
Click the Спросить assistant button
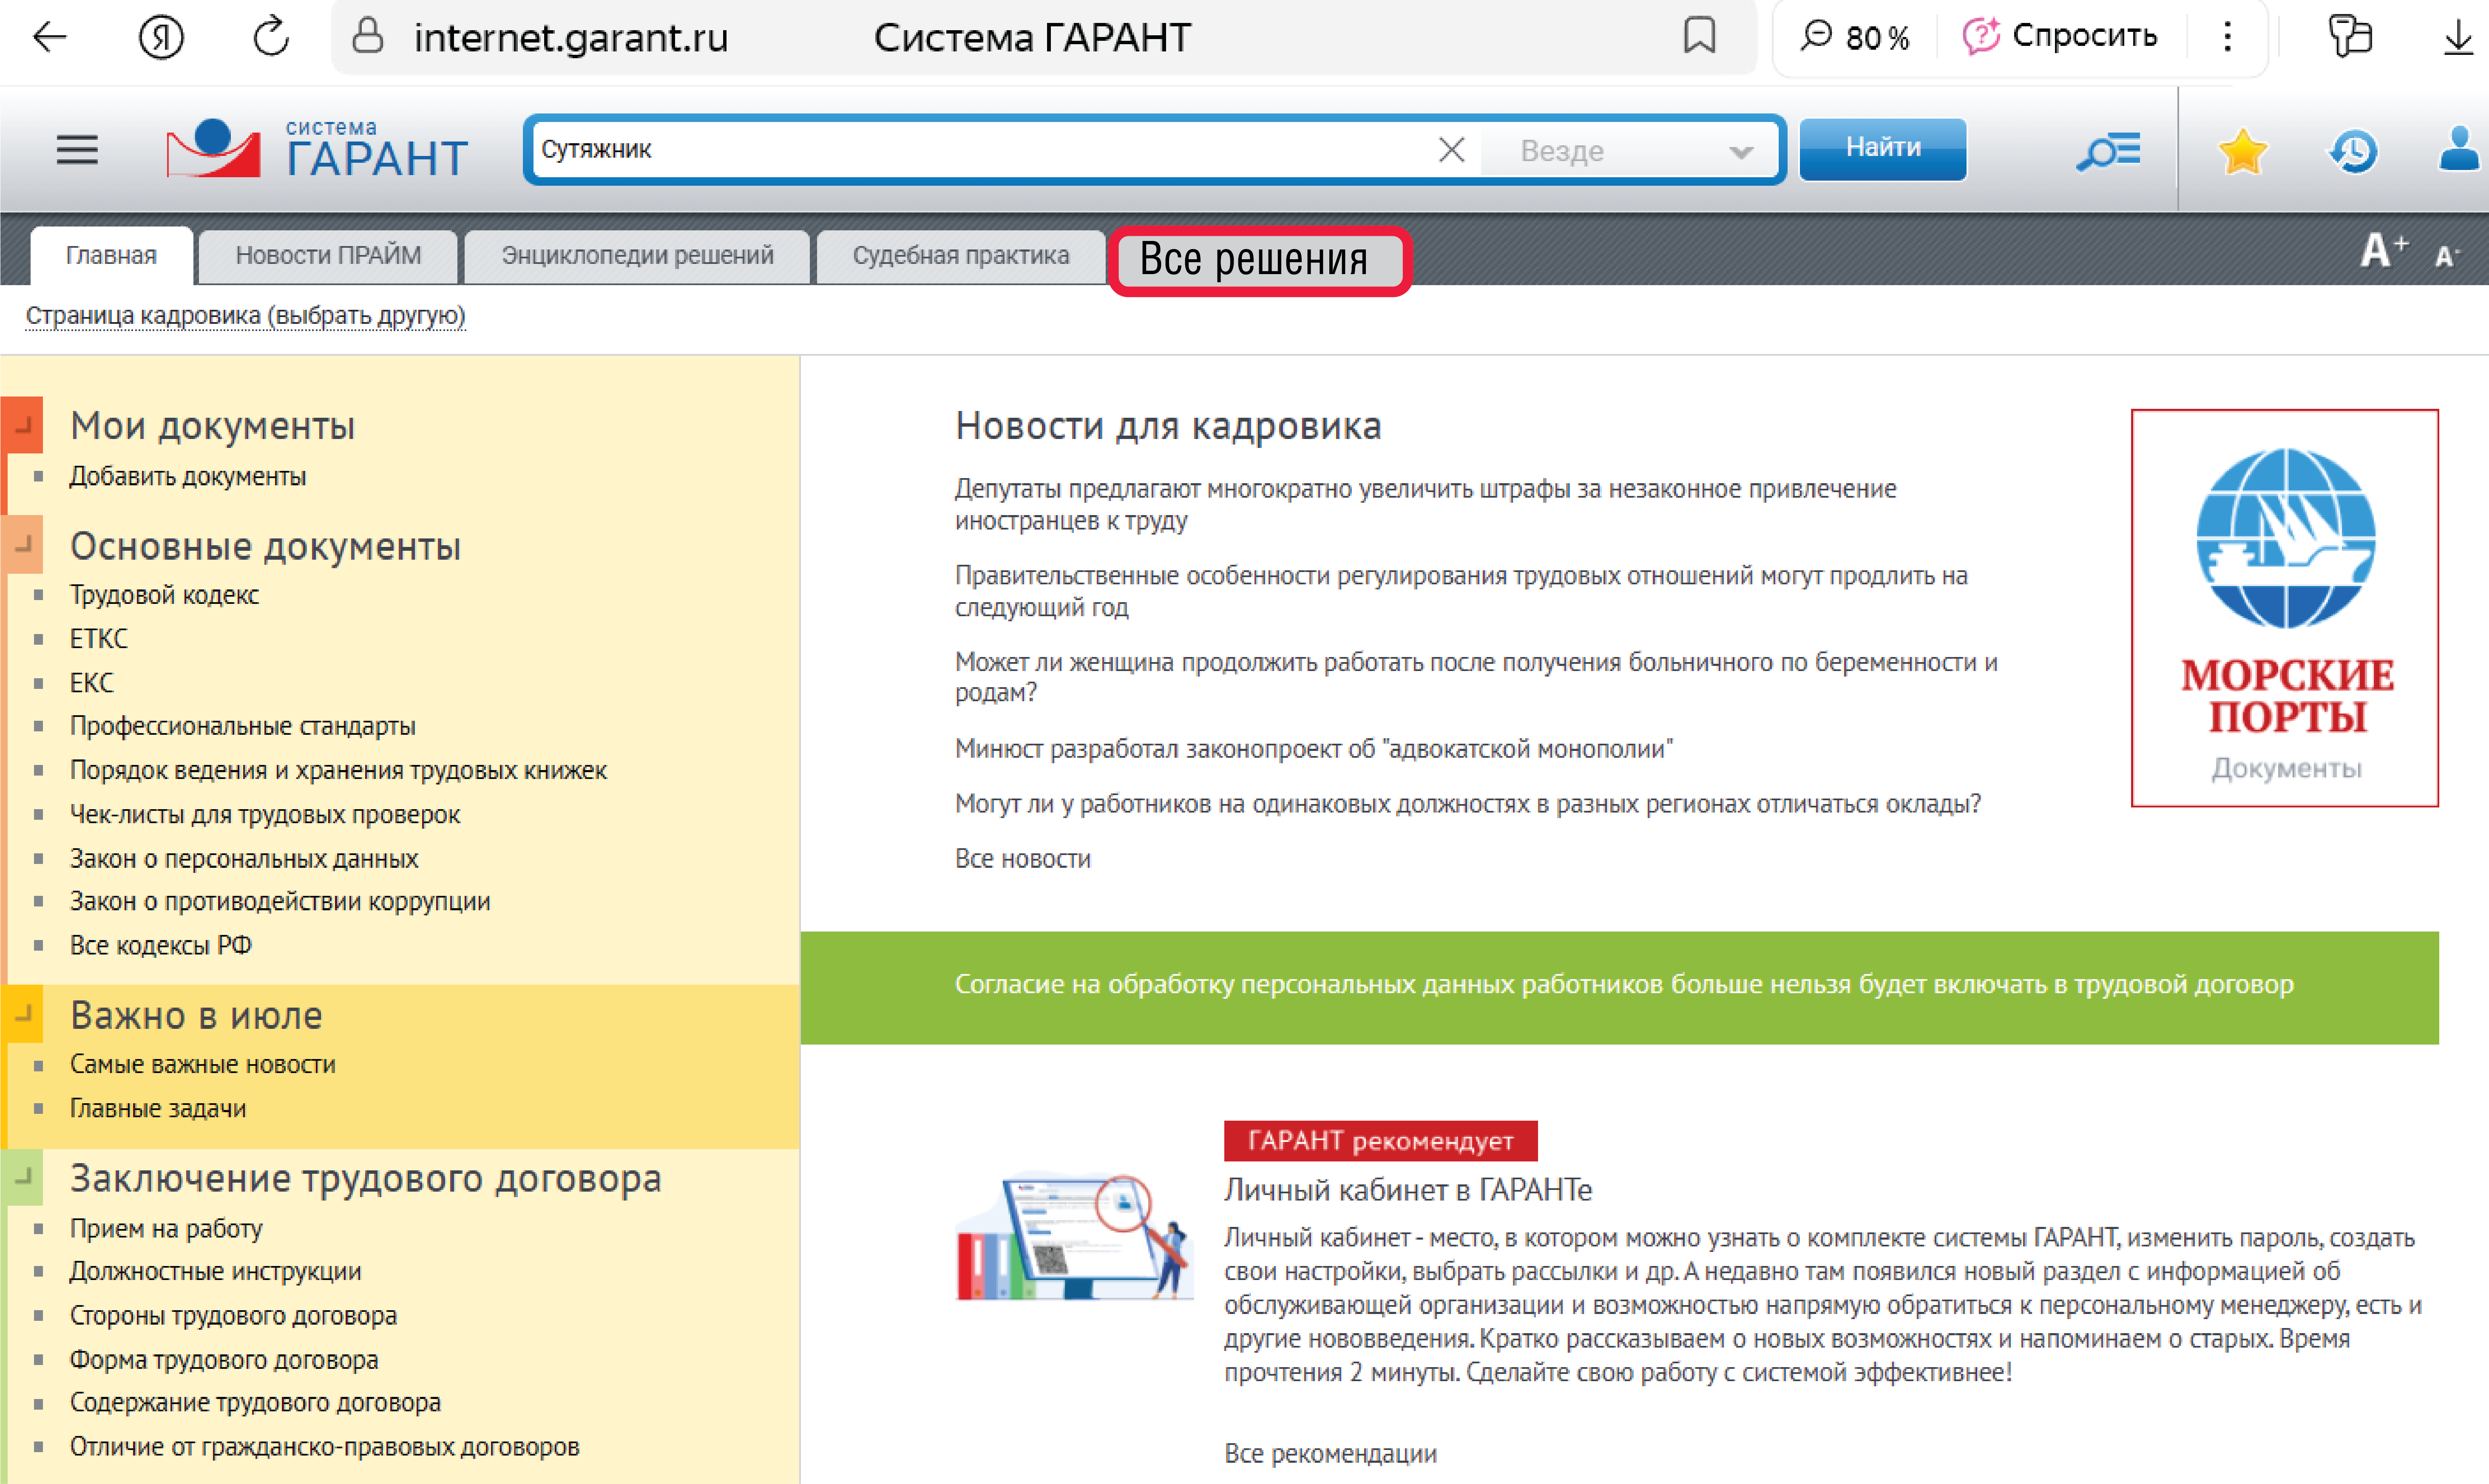[2060, 36]
